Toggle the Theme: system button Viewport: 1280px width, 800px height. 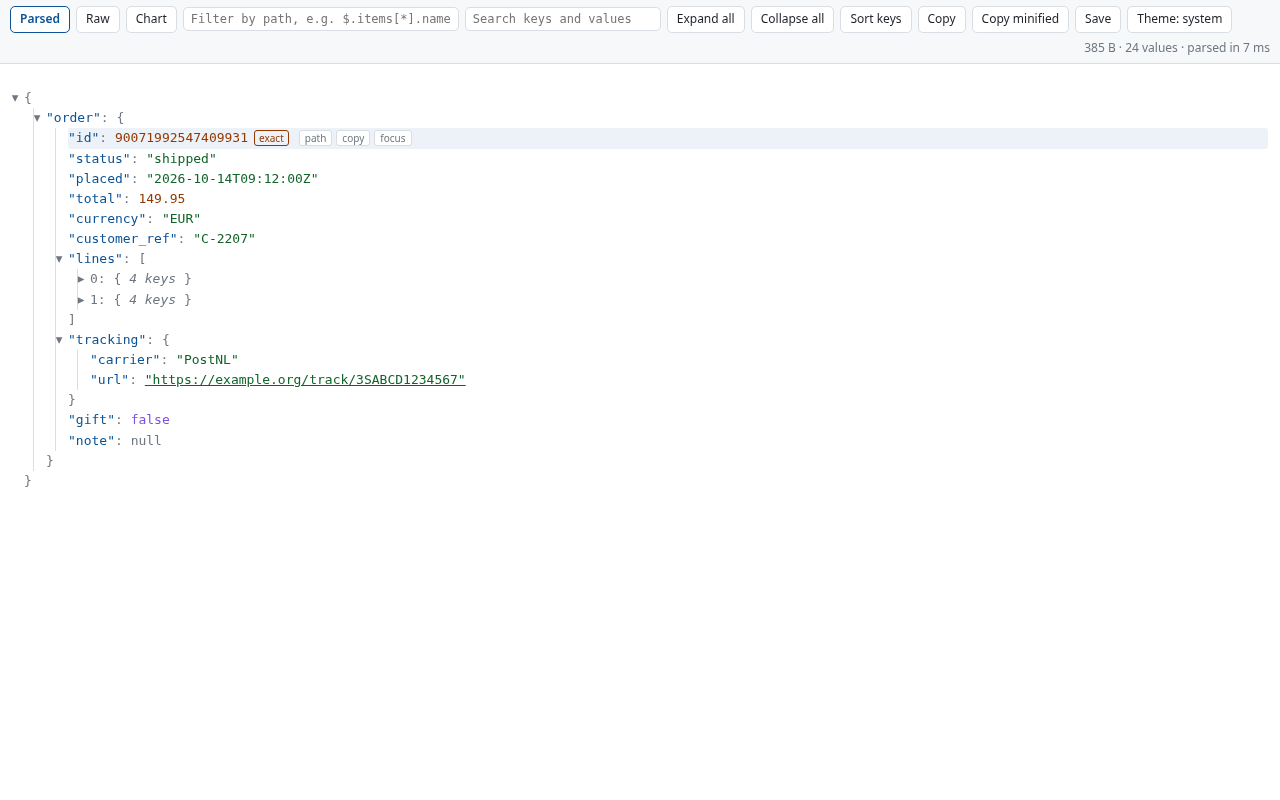pyautogui.click(x=1180, y=19)
